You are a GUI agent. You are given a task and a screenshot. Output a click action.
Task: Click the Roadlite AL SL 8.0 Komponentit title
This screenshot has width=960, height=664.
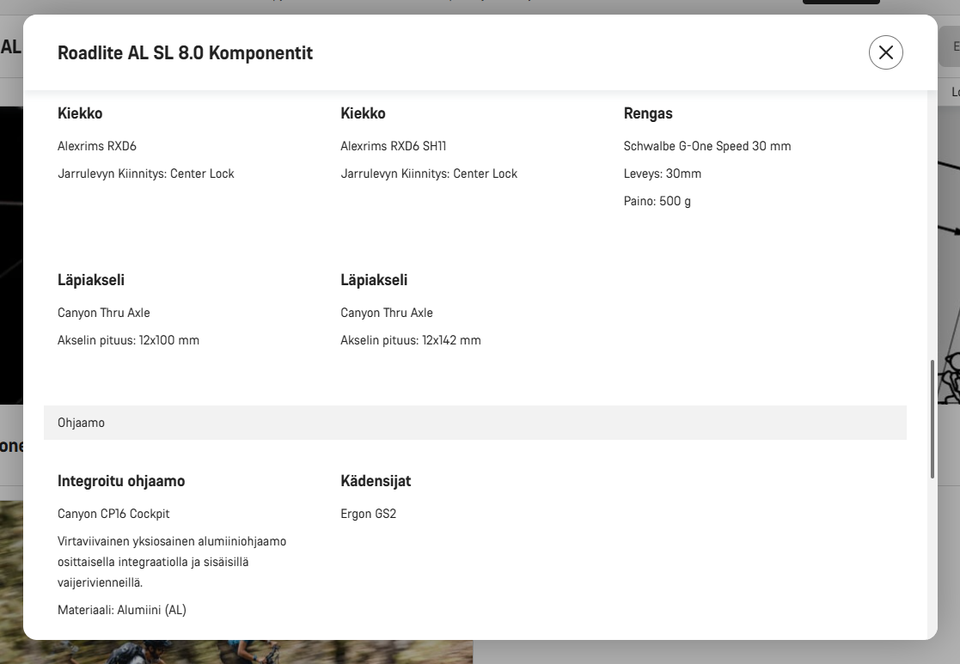coord(185,53)
